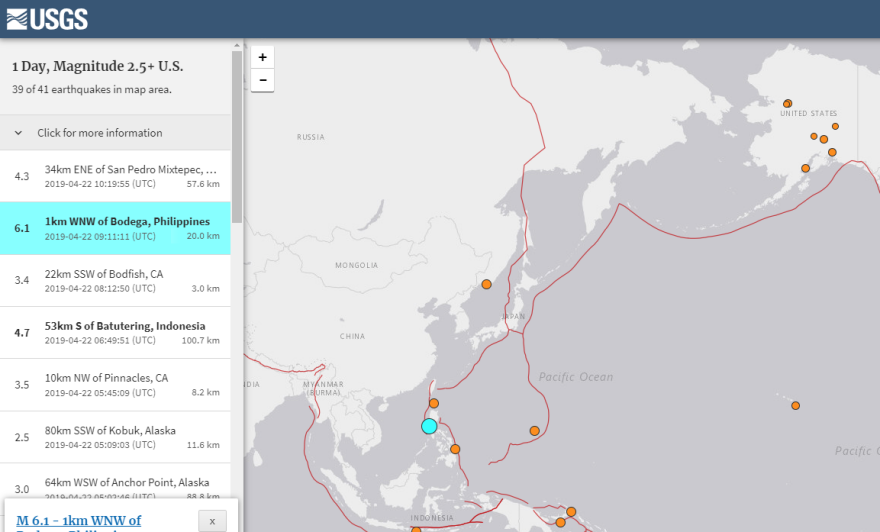
Task: Expand the "Click for more information" section
Action: [x=100, y=133]
